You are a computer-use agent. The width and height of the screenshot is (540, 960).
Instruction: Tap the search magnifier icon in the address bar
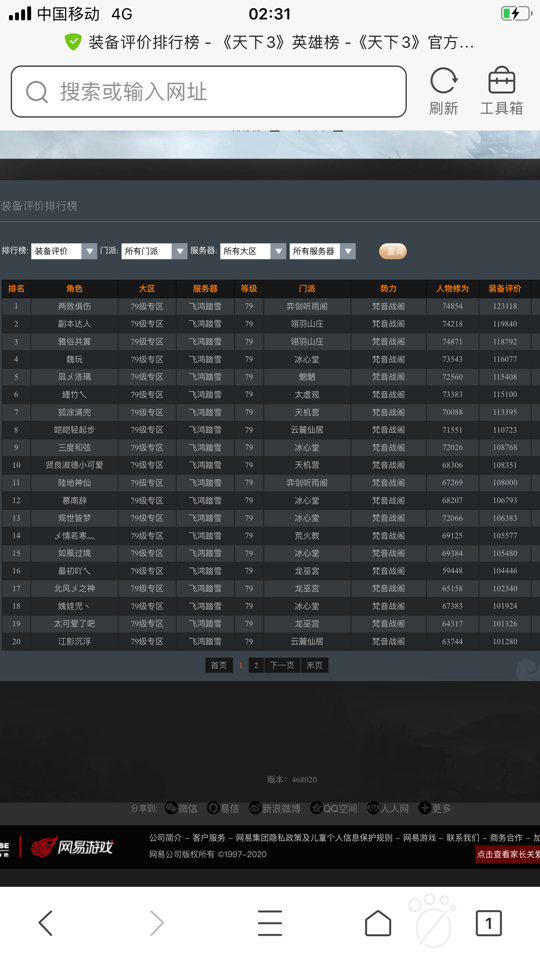point(37,92)
